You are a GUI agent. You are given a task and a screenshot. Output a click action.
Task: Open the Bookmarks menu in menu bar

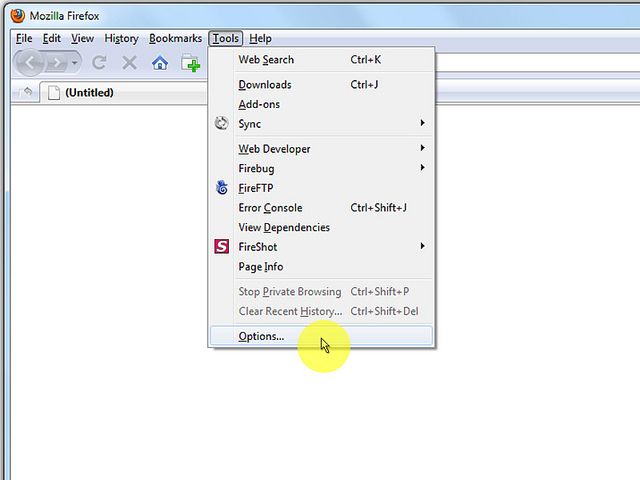point(175,38)
